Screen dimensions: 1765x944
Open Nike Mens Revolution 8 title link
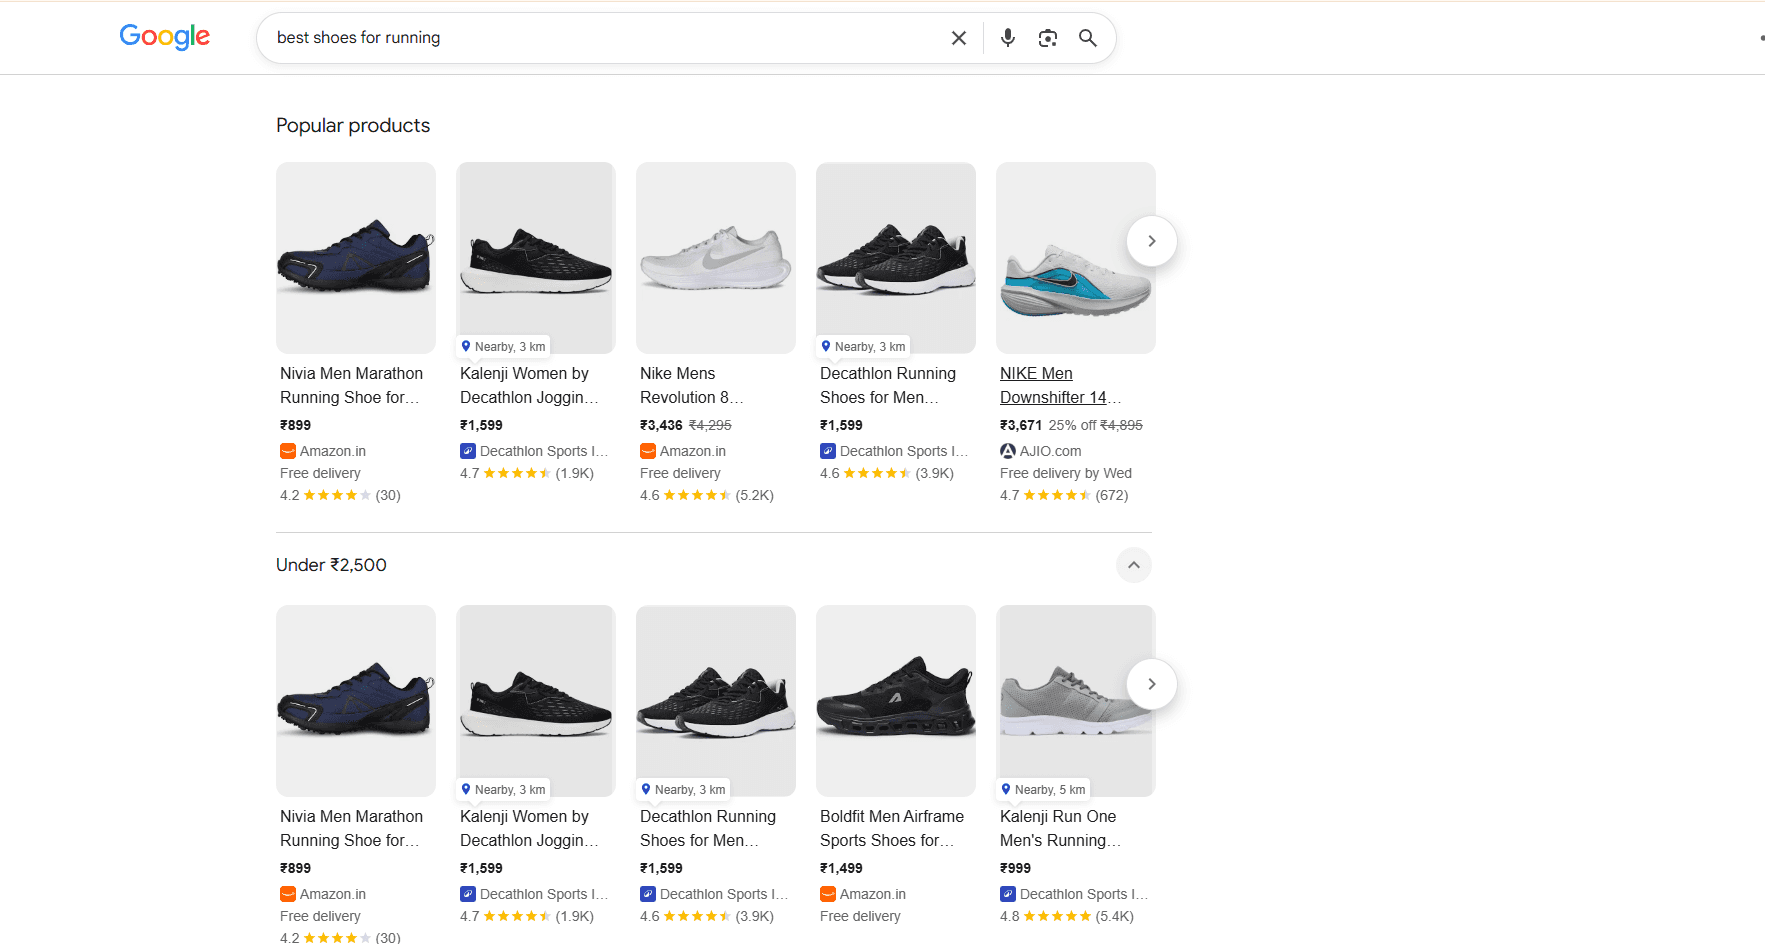click(691, 385)
